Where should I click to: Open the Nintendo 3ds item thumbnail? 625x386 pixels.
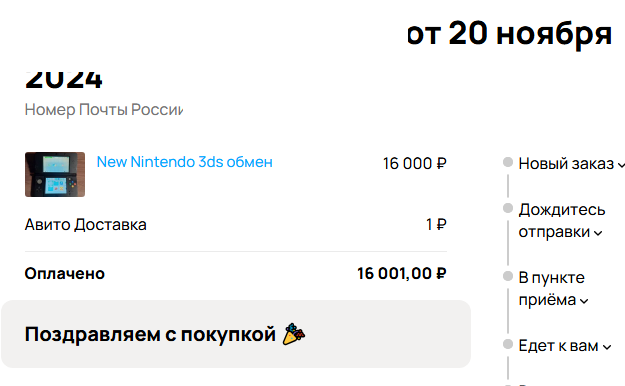pos(55,174)
